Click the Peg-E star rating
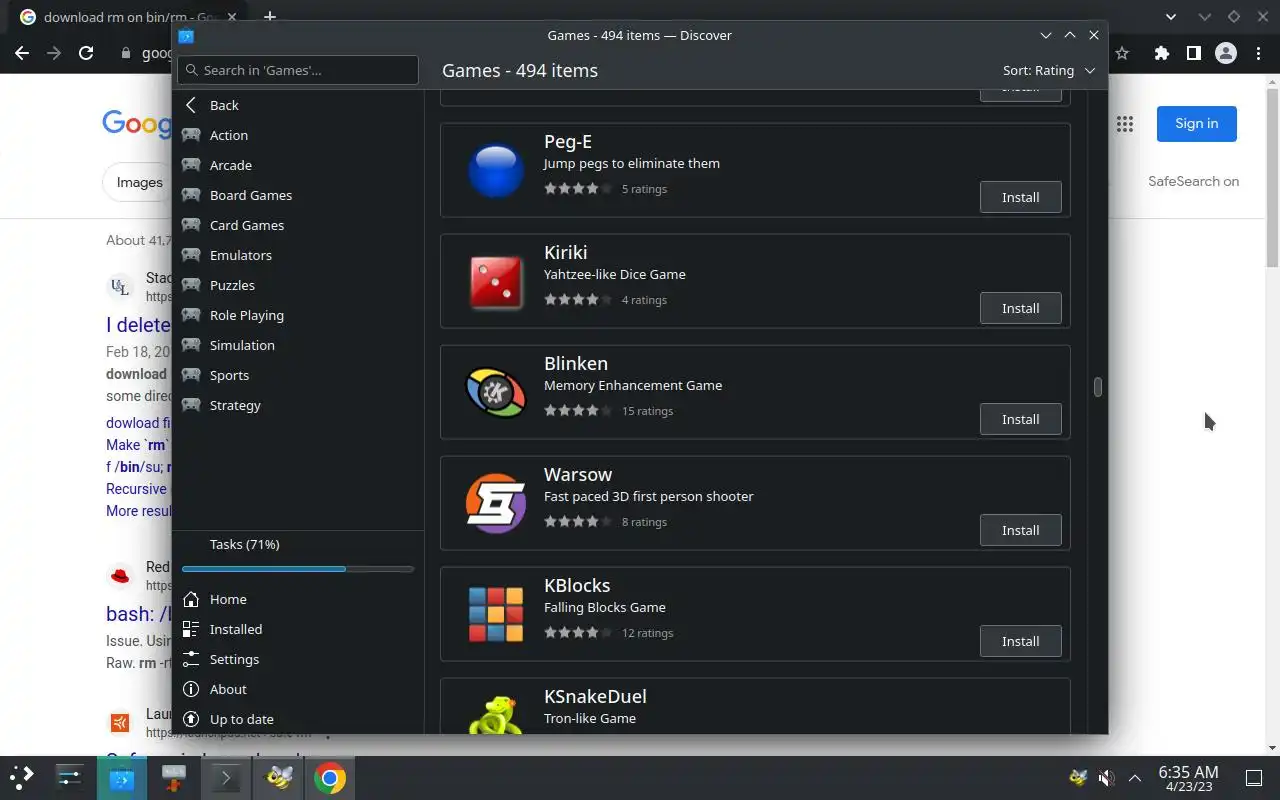This screenshot has width=1280, height=800. (x=578, y=188)
